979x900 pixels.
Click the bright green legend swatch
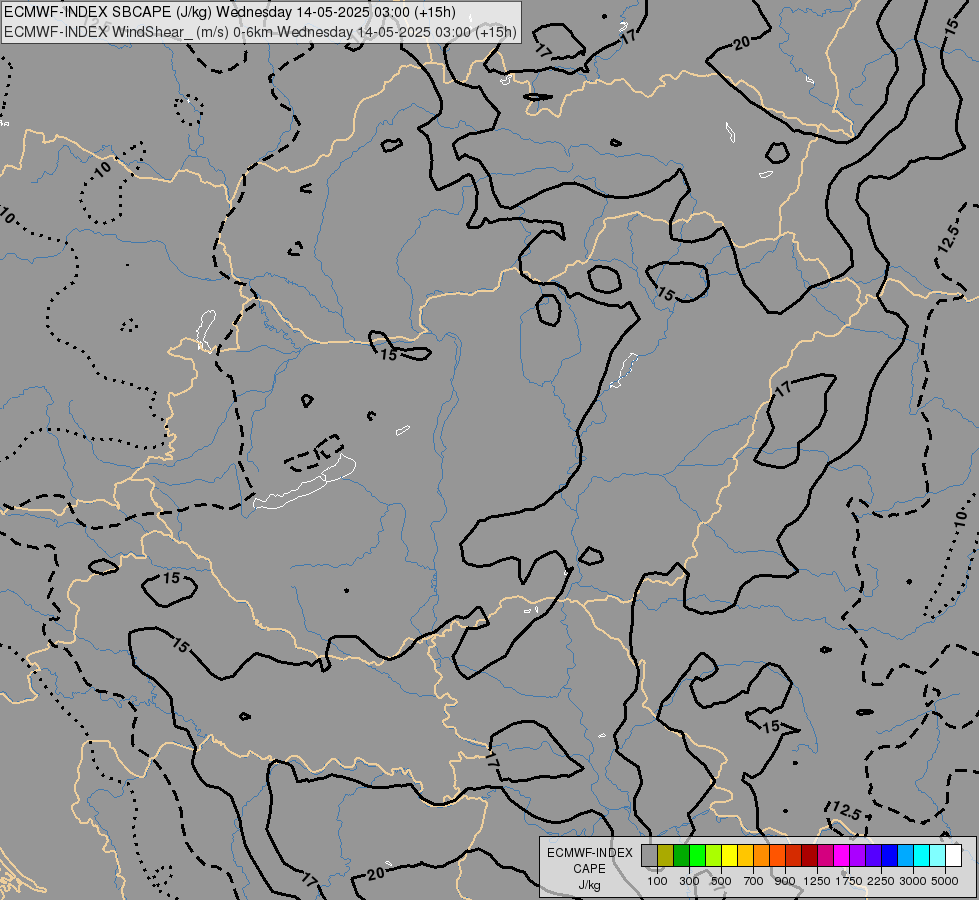(x=697, y=855)
